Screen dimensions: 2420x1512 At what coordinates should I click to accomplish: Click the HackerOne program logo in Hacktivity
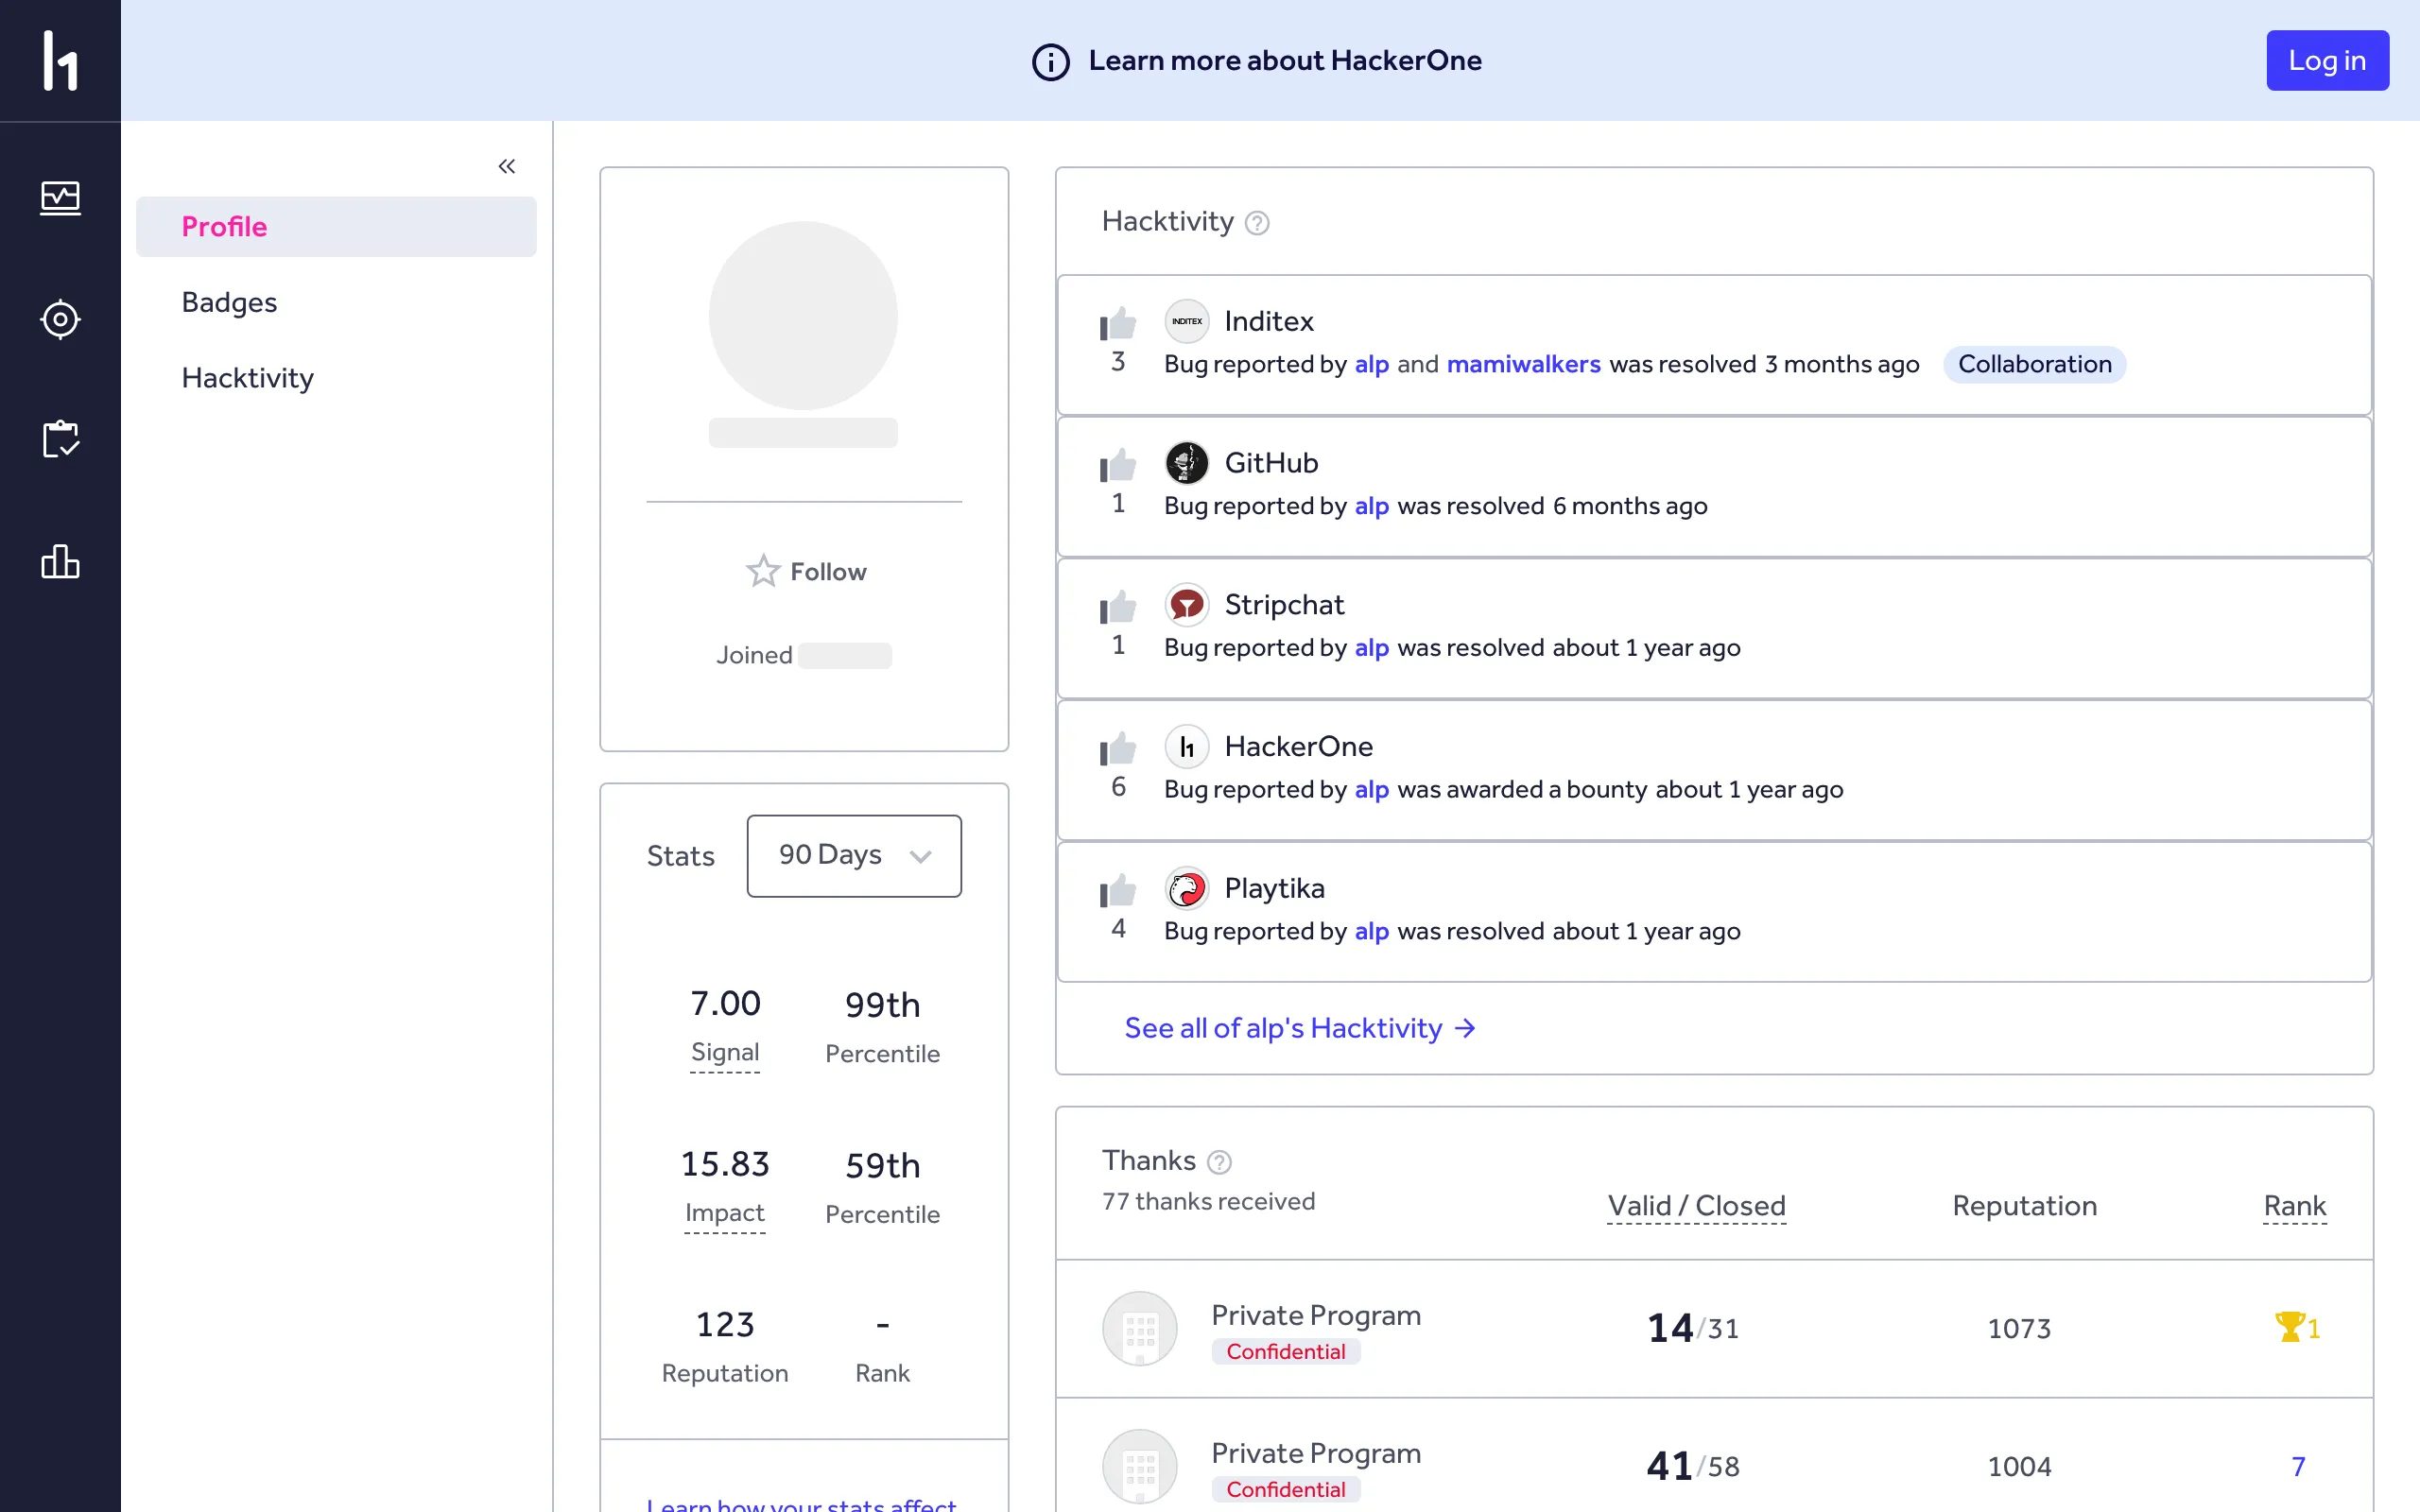[x=1187, y=746]
